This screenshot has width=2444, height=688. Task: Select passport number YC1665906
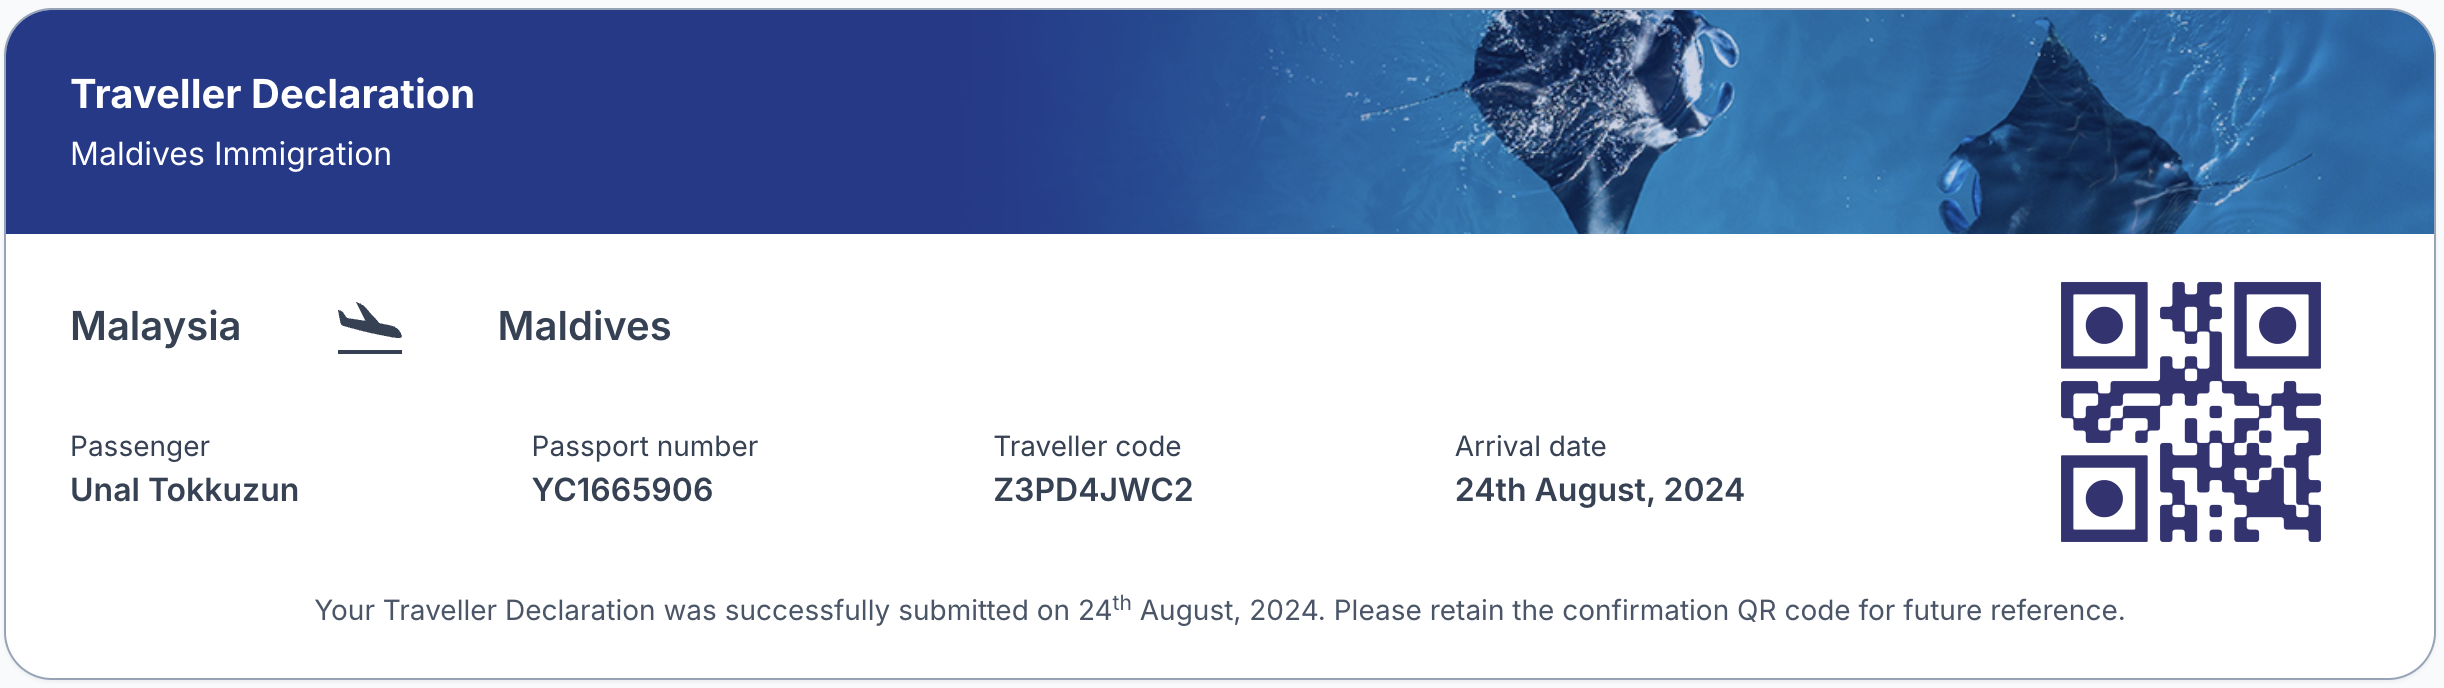click(x=622, y=490)
